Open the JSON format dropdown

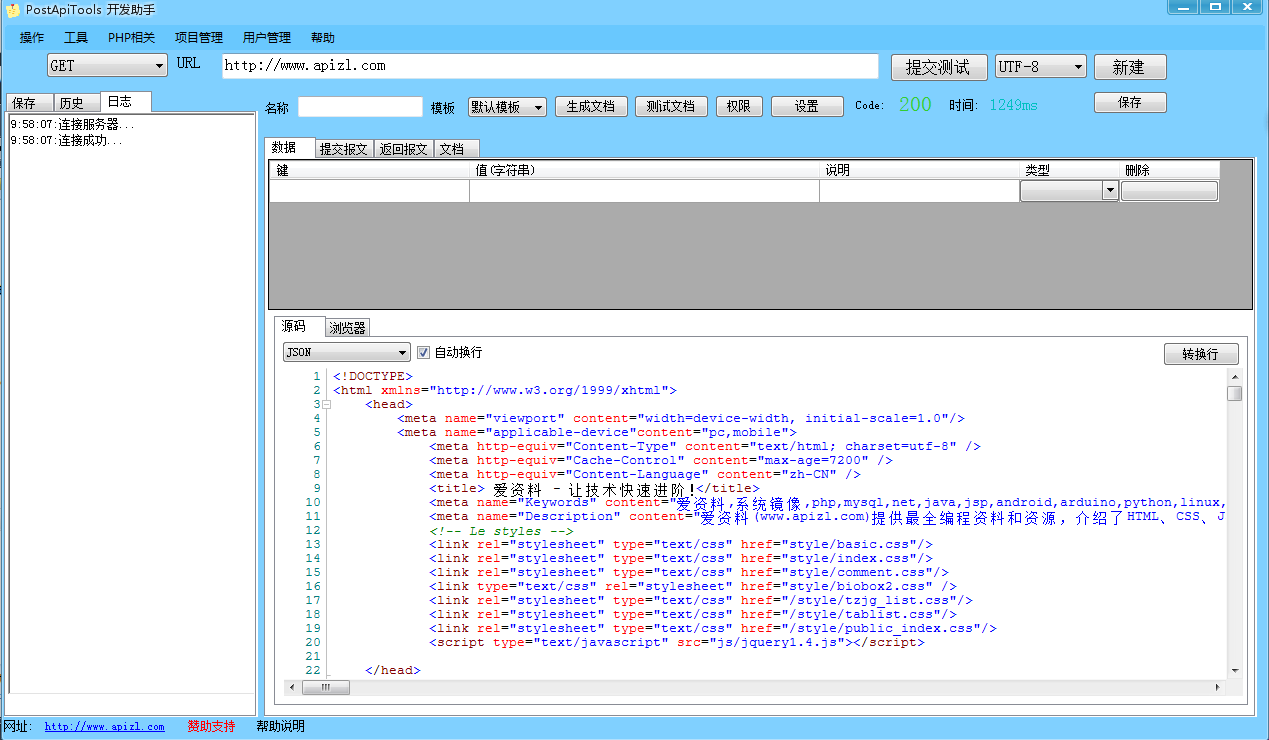pos(347,352)
